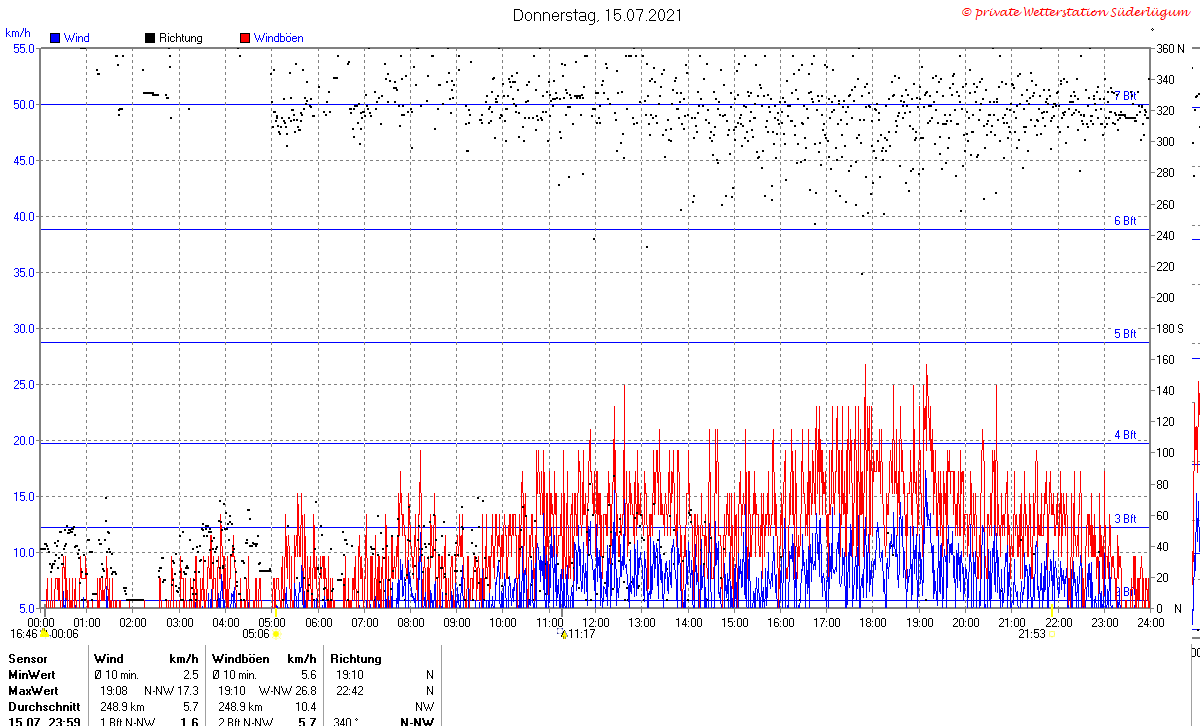This screenshot has height=726, width=1200.
Task: Select the Durchschnitt row label
Action: coord(44,707)
